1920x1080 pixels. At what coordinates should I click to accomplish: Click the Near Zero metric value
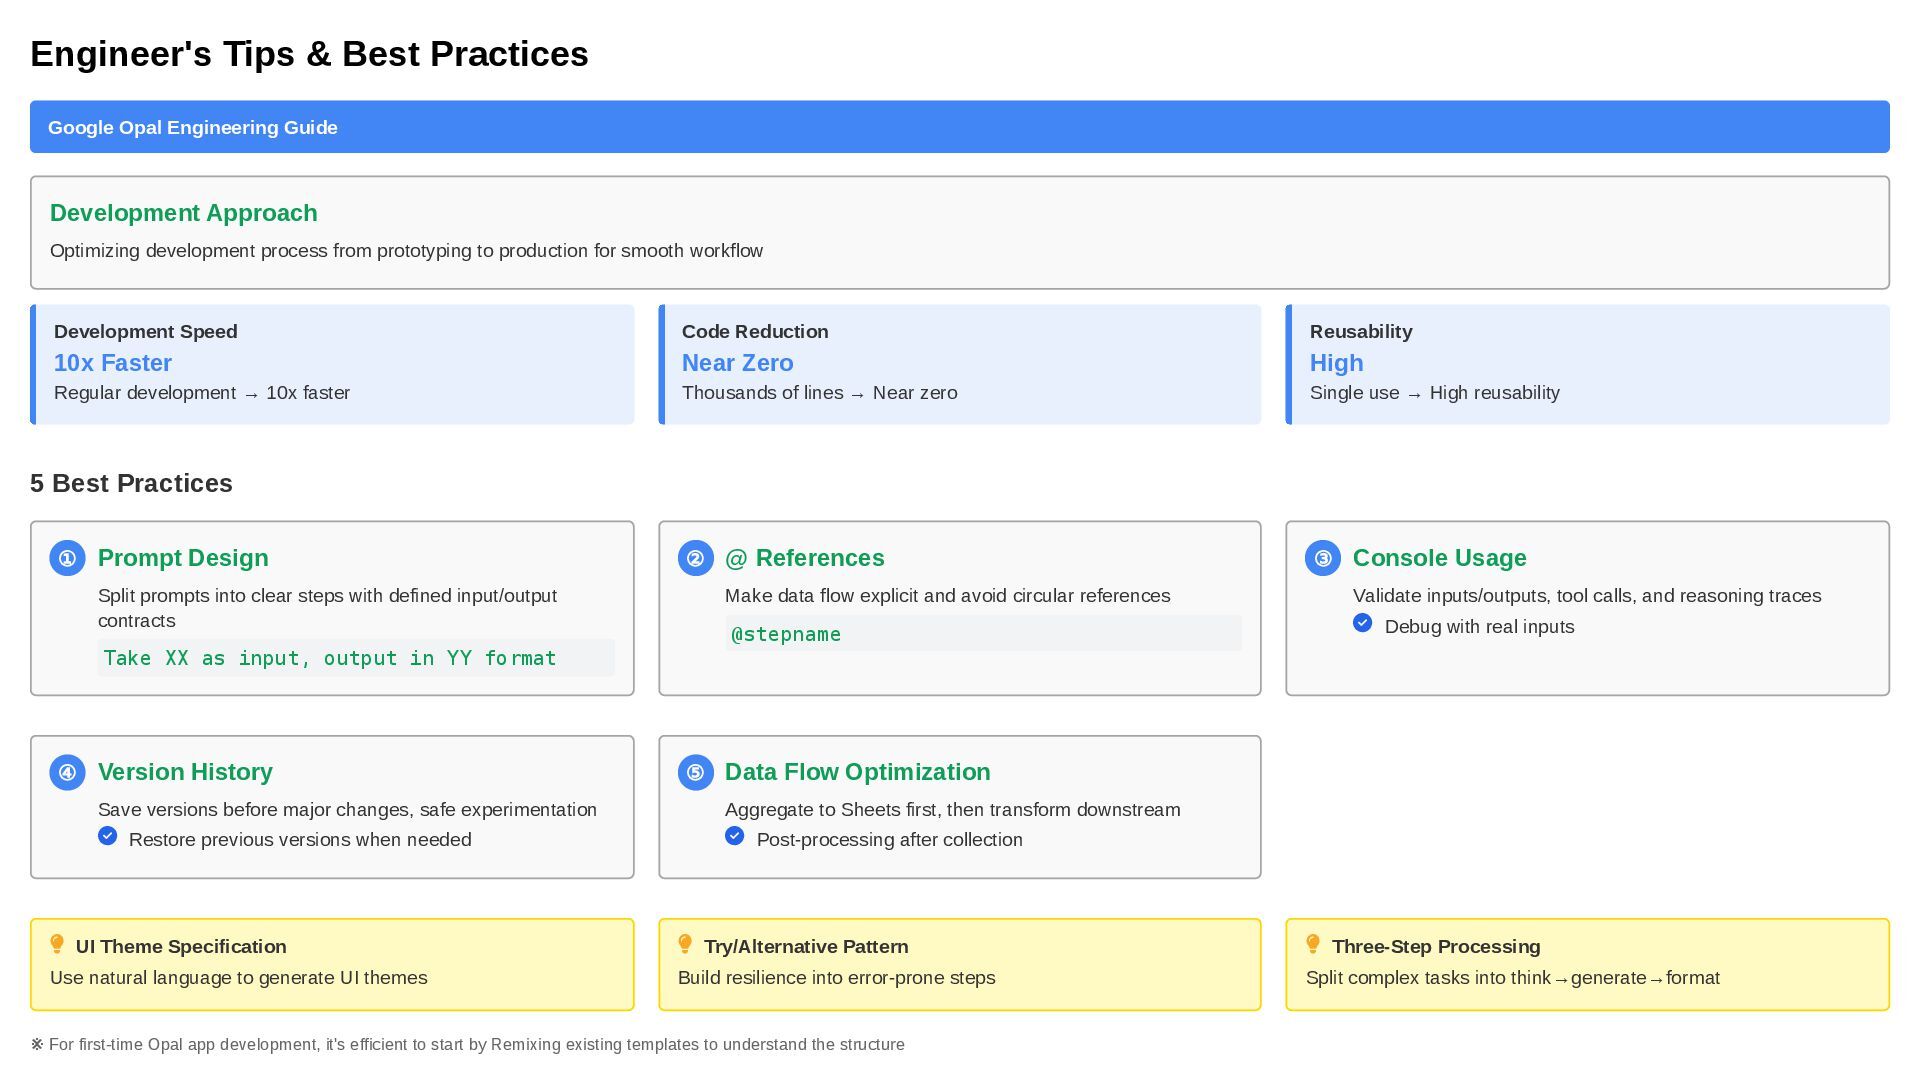(x=737, y=363)
